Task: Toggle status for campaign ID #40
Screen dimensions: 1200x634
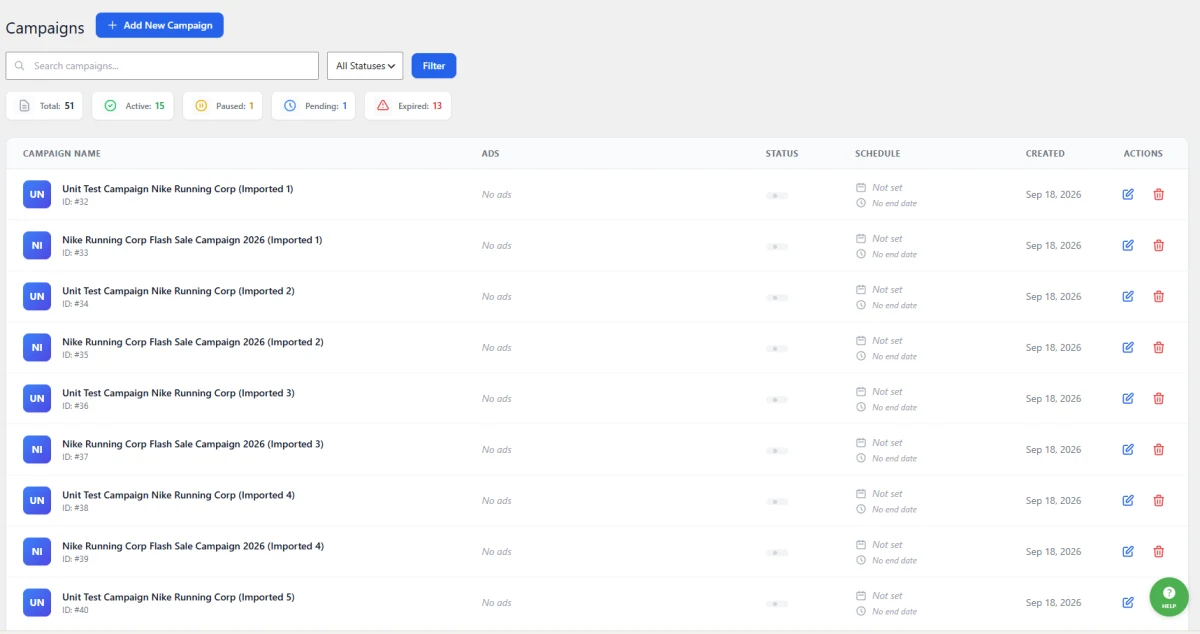Action: (777, 603)
